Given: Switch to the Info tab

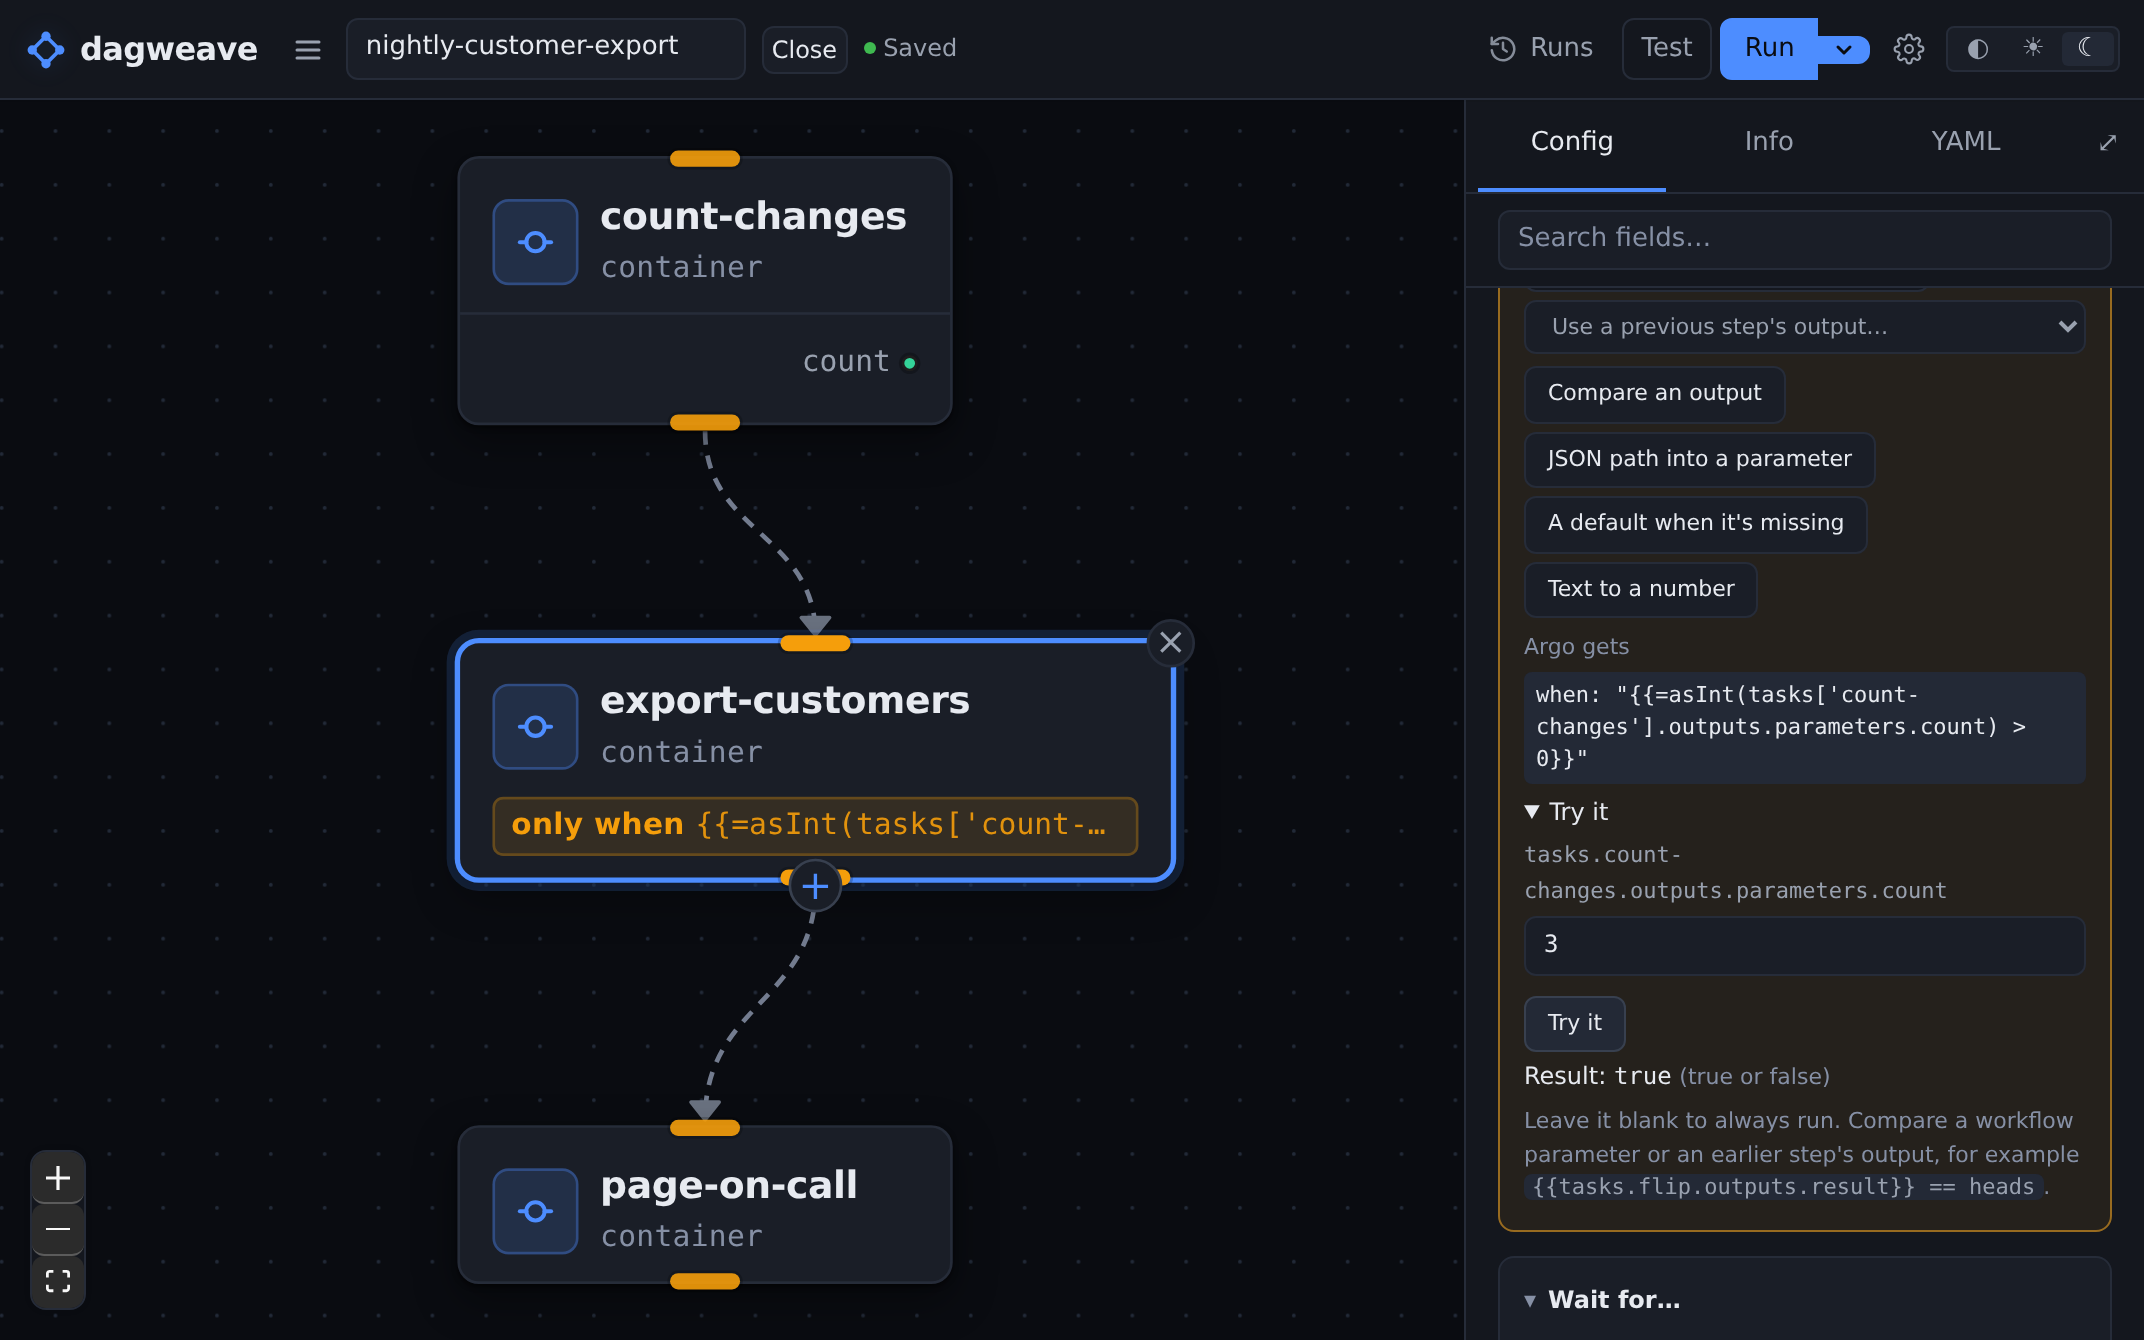Looking at the screenshot, I should click(x=1768, y=142).
